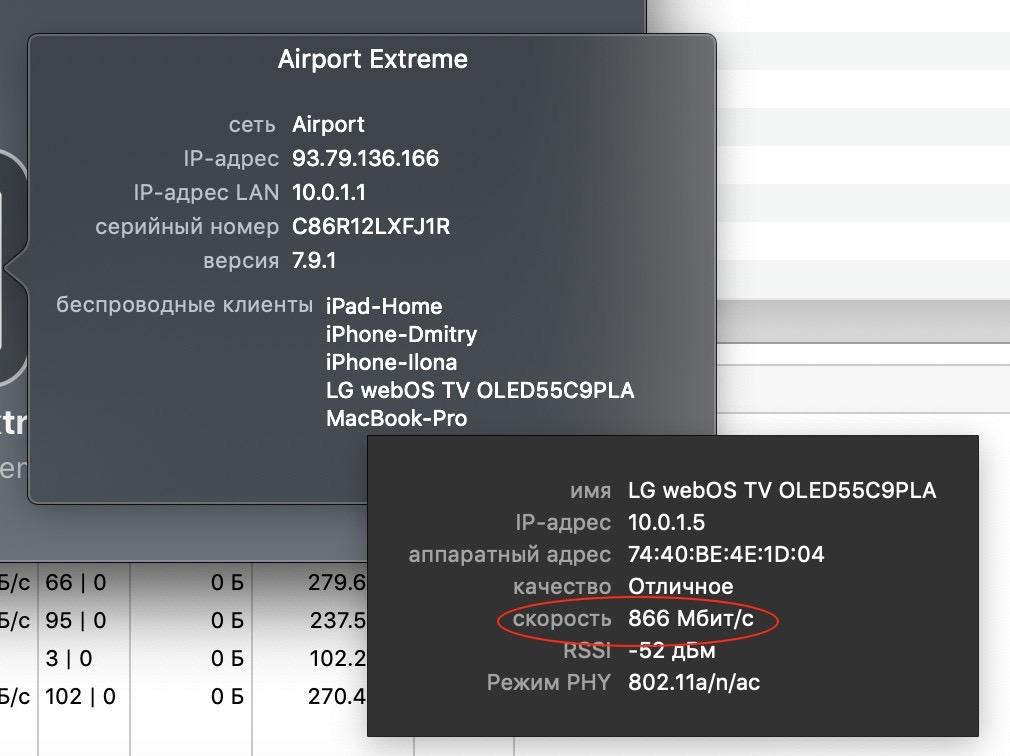This screenshot has height=756, width=1010.
Task: Click LAN IP address 10.0.1.1
Action: pyautogui.click(x=328, y=193)
